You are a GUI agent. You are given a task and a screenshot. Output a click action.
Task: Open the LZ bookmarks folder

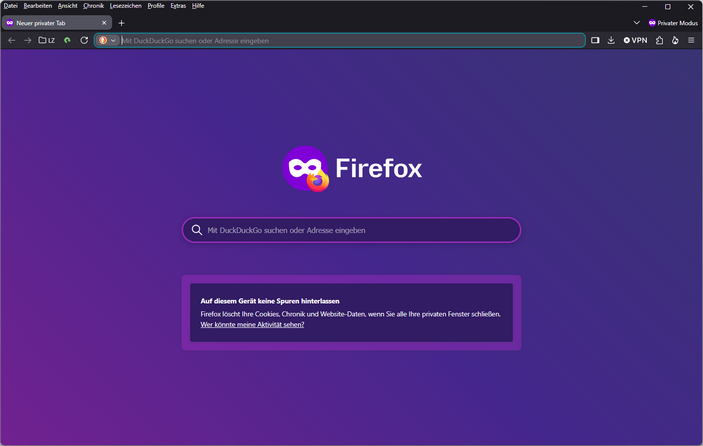pos(47,40)
